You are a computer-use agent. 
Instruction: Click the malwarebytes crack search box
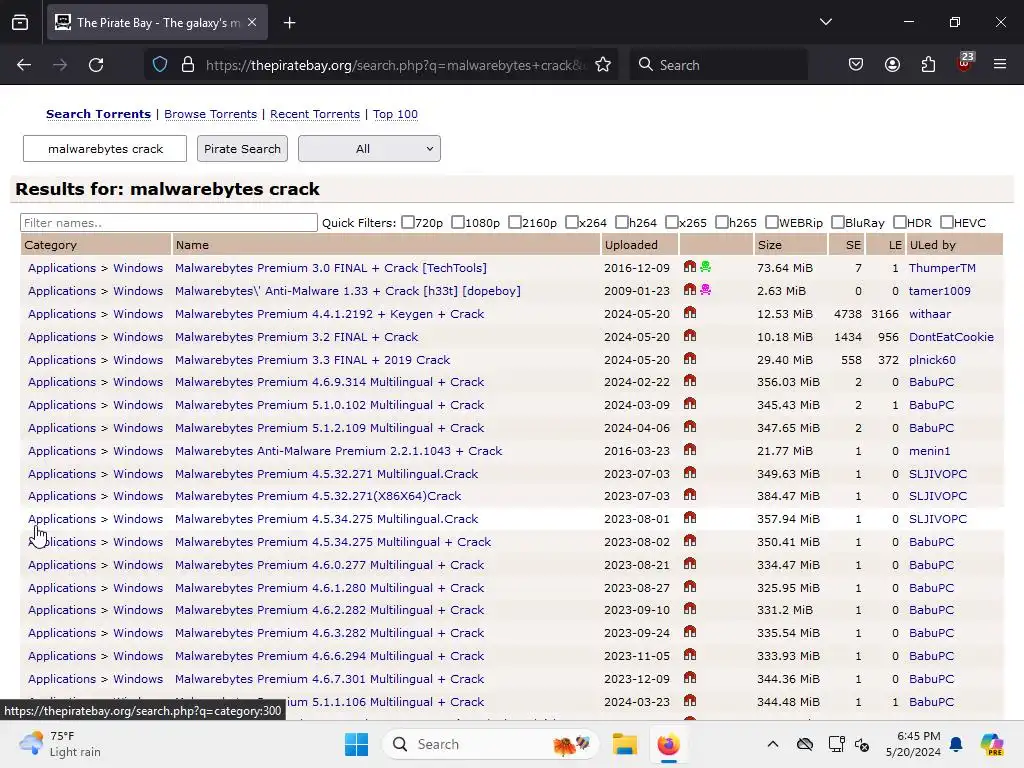(105, 148)
